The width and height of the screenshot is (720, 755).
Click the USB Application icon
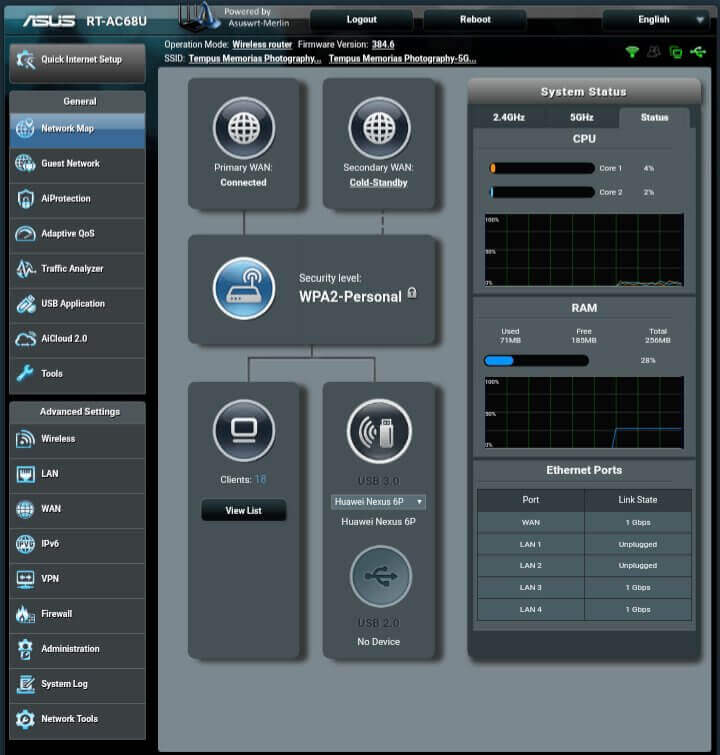(x=26, y=304)
